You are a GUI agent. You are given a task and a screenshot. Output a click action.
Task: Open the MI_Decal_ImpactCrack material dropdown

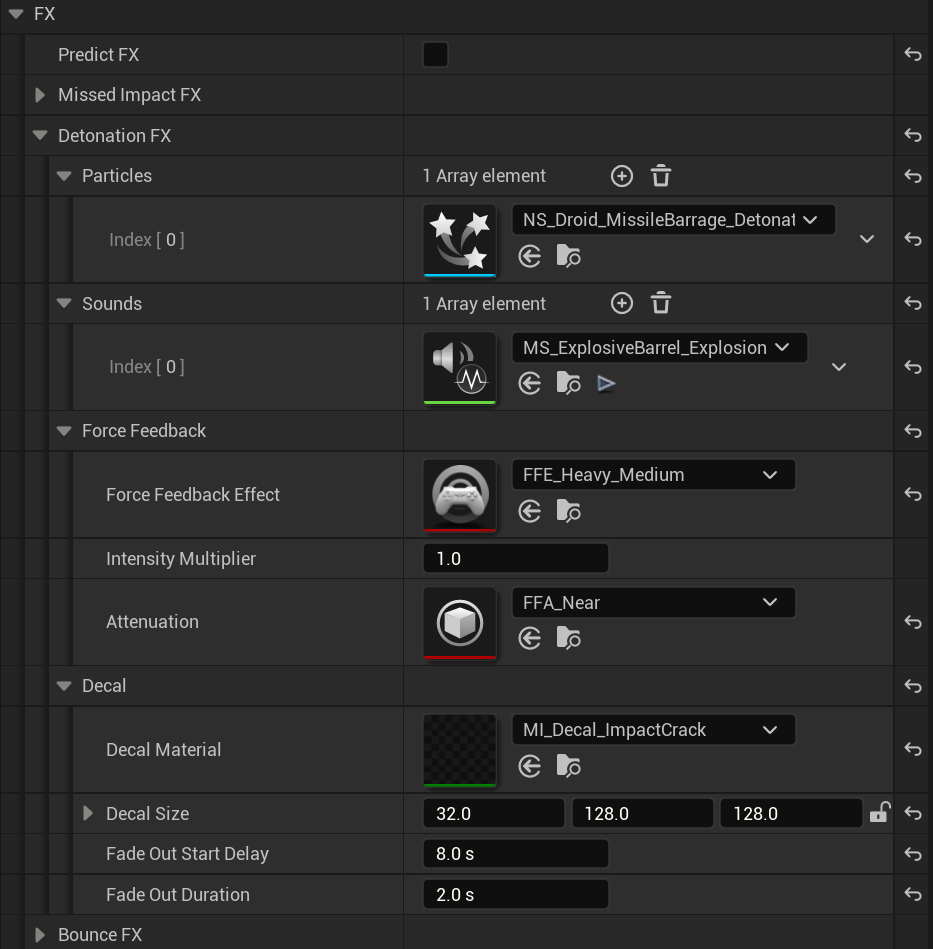(x=653, y=730)
